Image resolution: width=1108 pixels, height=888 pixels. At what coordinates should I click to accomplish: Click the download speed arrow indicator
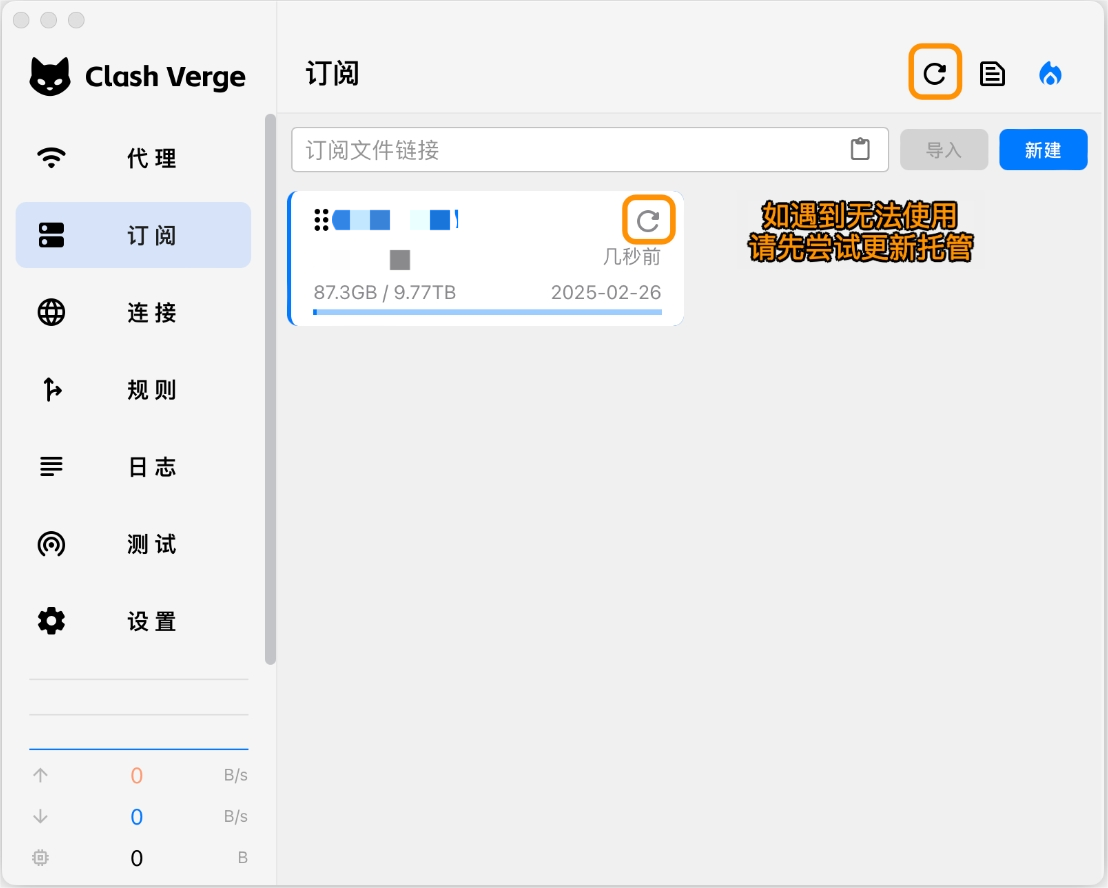click(40, 816)
